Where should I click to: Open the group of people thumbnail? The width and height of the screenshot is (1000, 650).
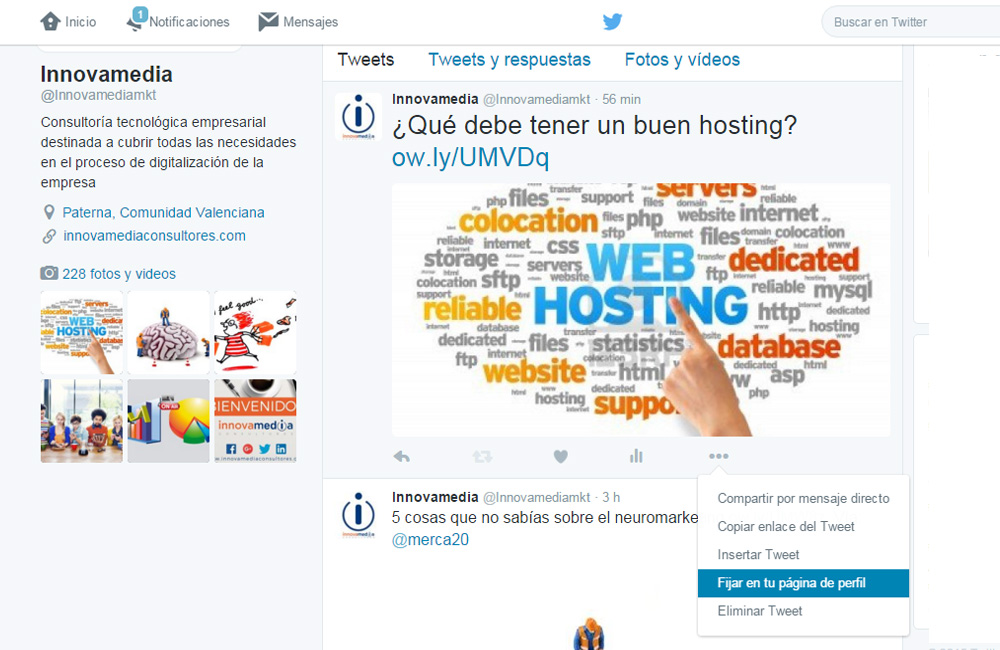(82, 421)
